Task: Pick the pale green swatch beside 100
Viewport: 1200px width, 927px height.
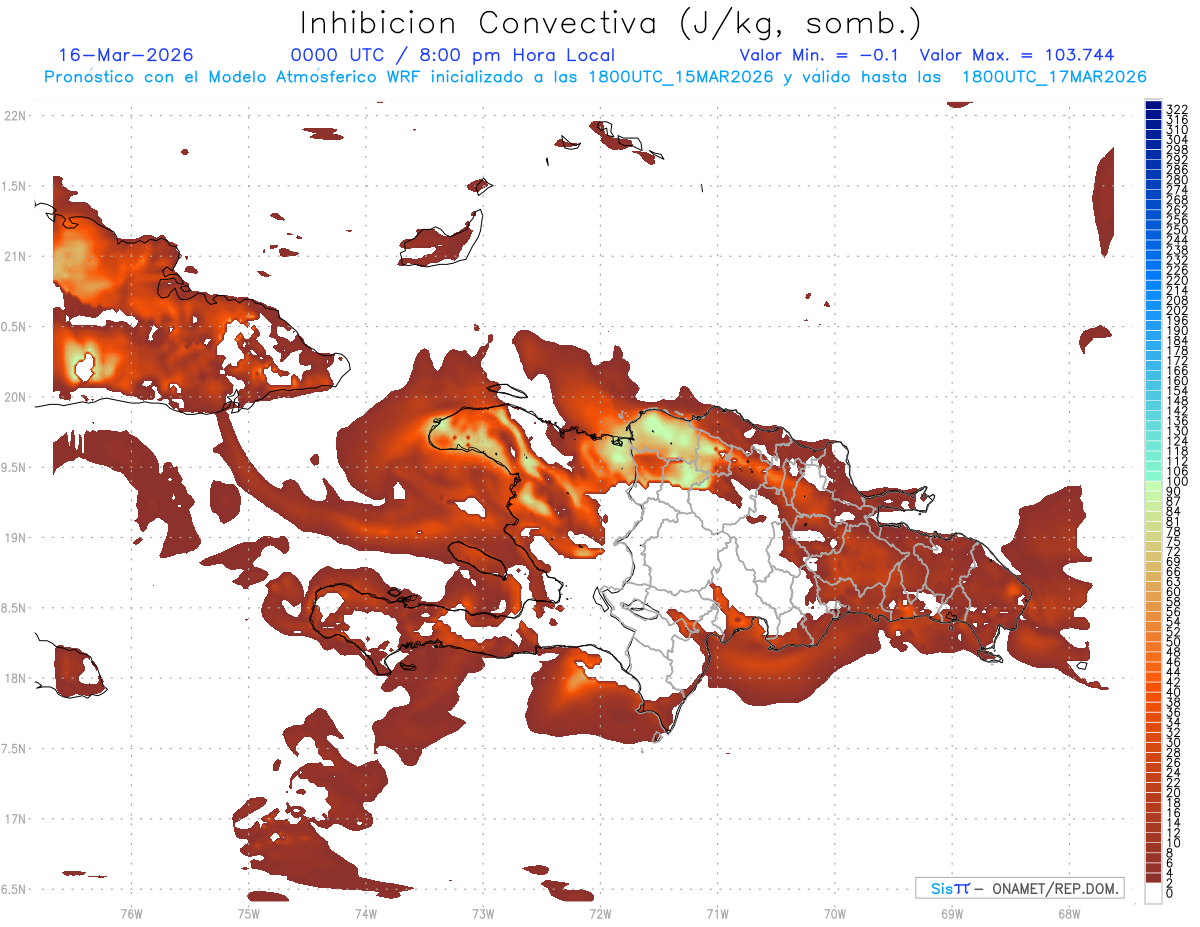Action: click(x=1153, y=484)
